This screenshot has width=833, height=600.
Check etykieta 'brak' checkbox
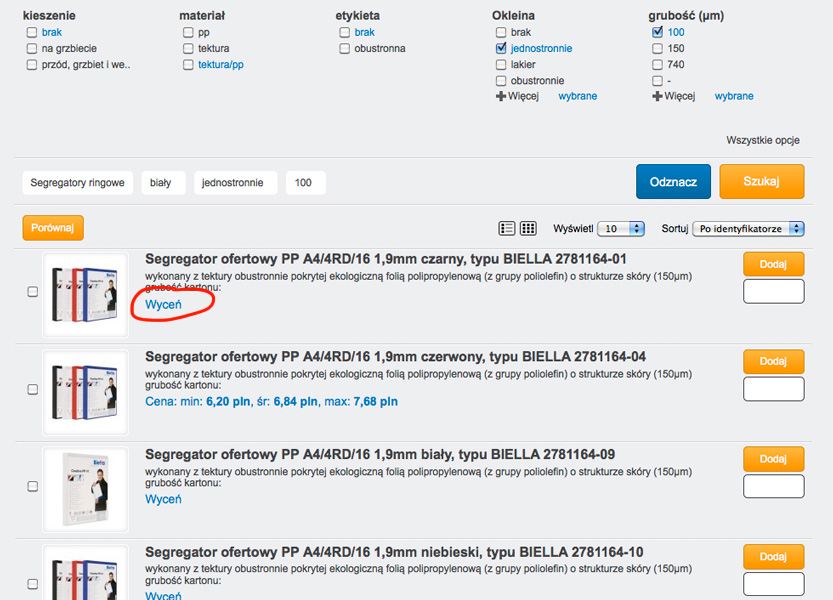[344, 32]
